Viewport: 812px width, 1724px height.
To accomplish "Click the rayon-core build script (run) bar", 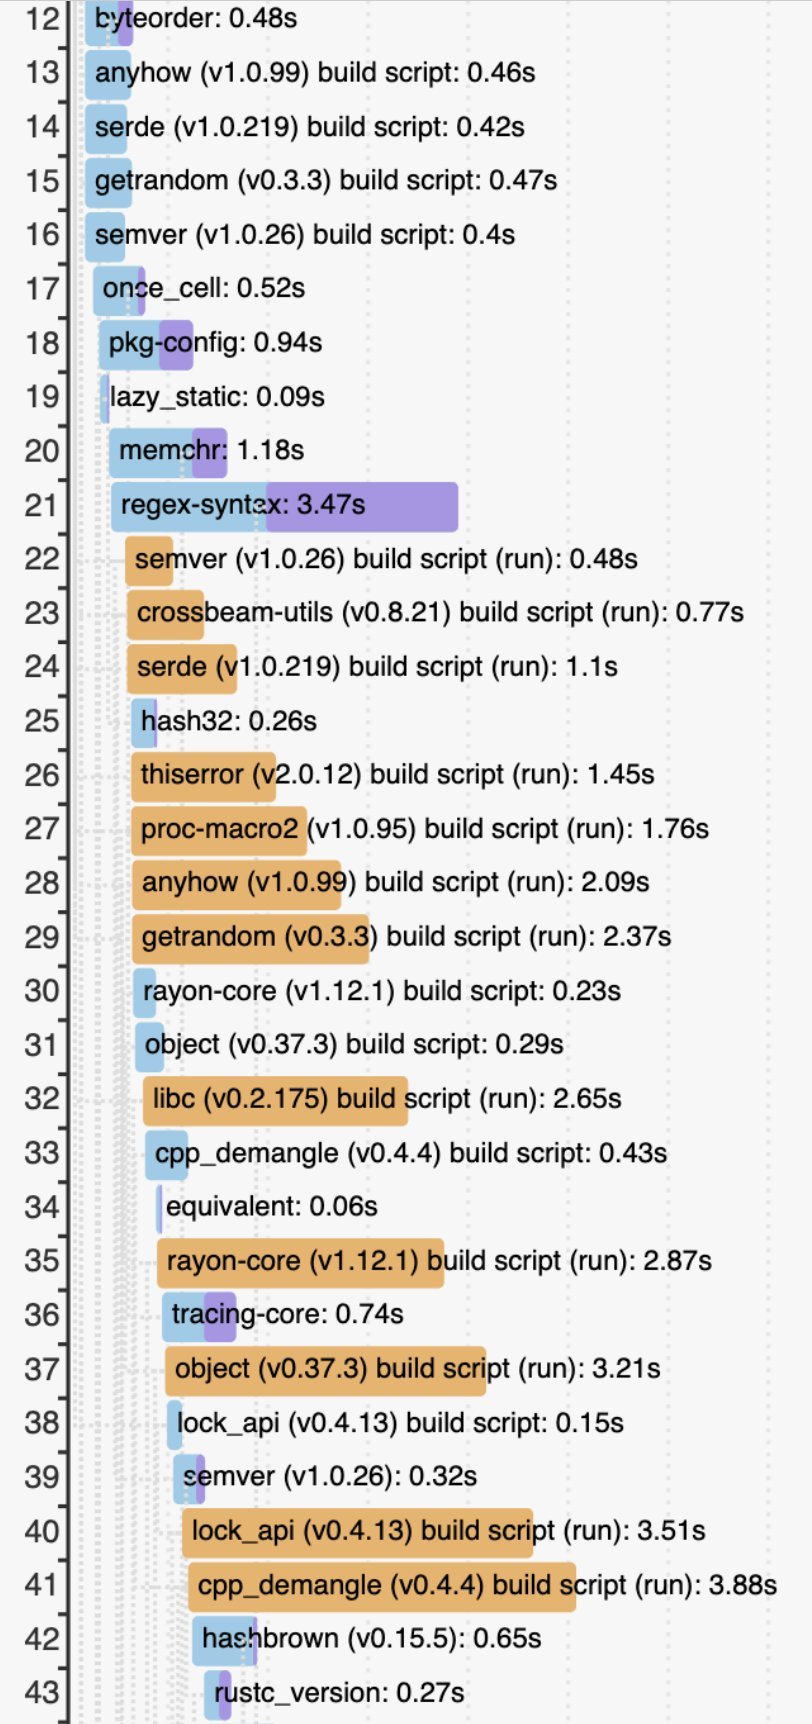I will [x=300, y=1261].
